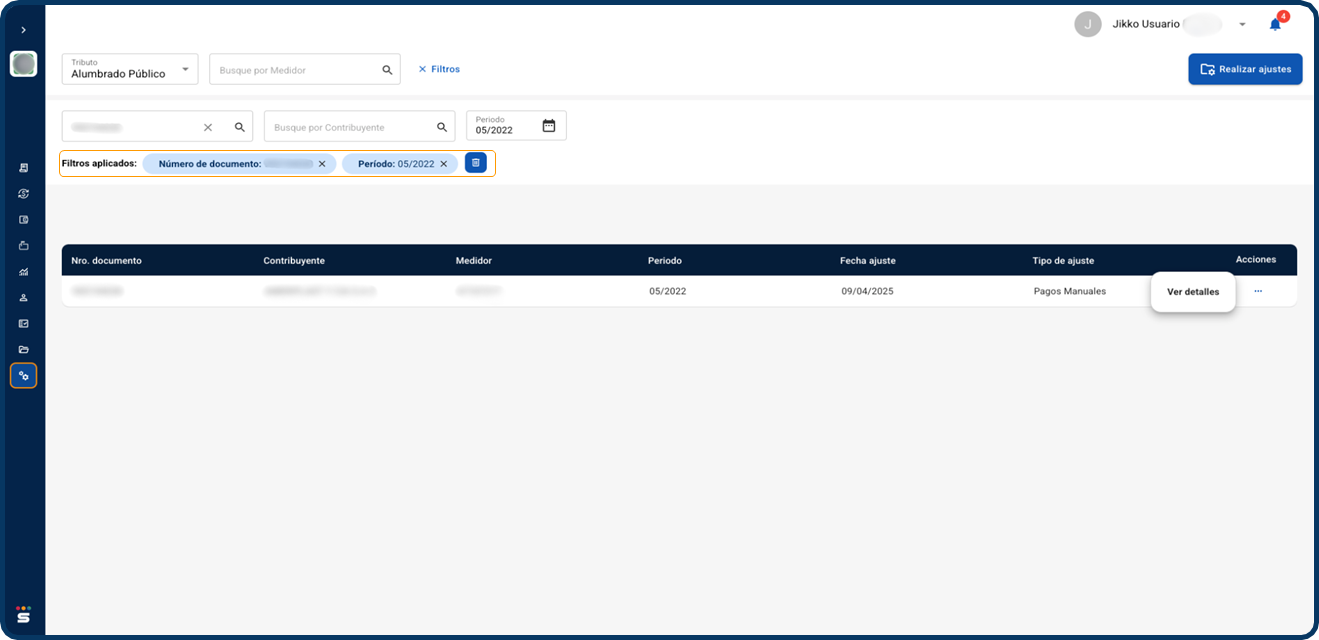Click the user sidebar icon
This screenshot has width=1319, height=640.
tap(24, 297)
